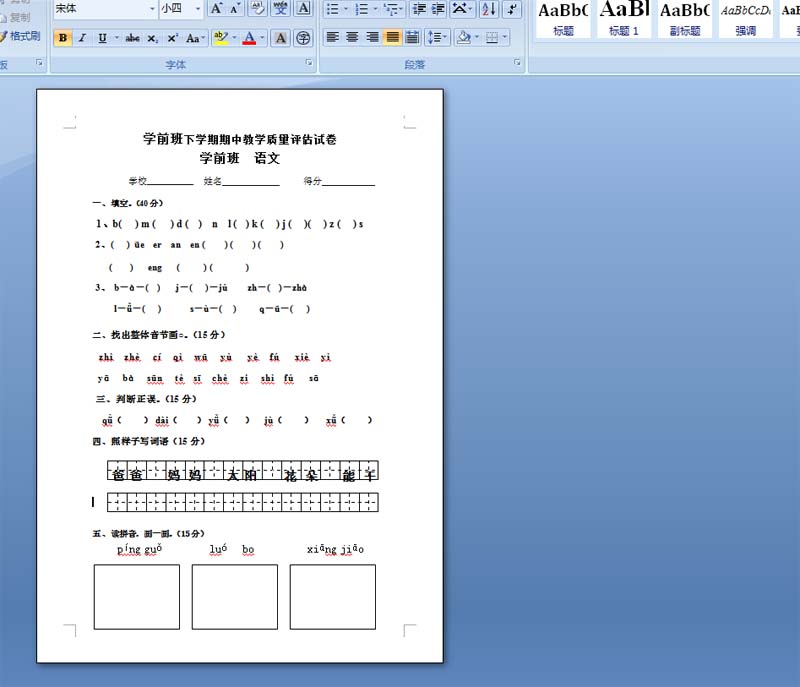Click the Character Border icon
800x687 pixels.
point(303,8)
